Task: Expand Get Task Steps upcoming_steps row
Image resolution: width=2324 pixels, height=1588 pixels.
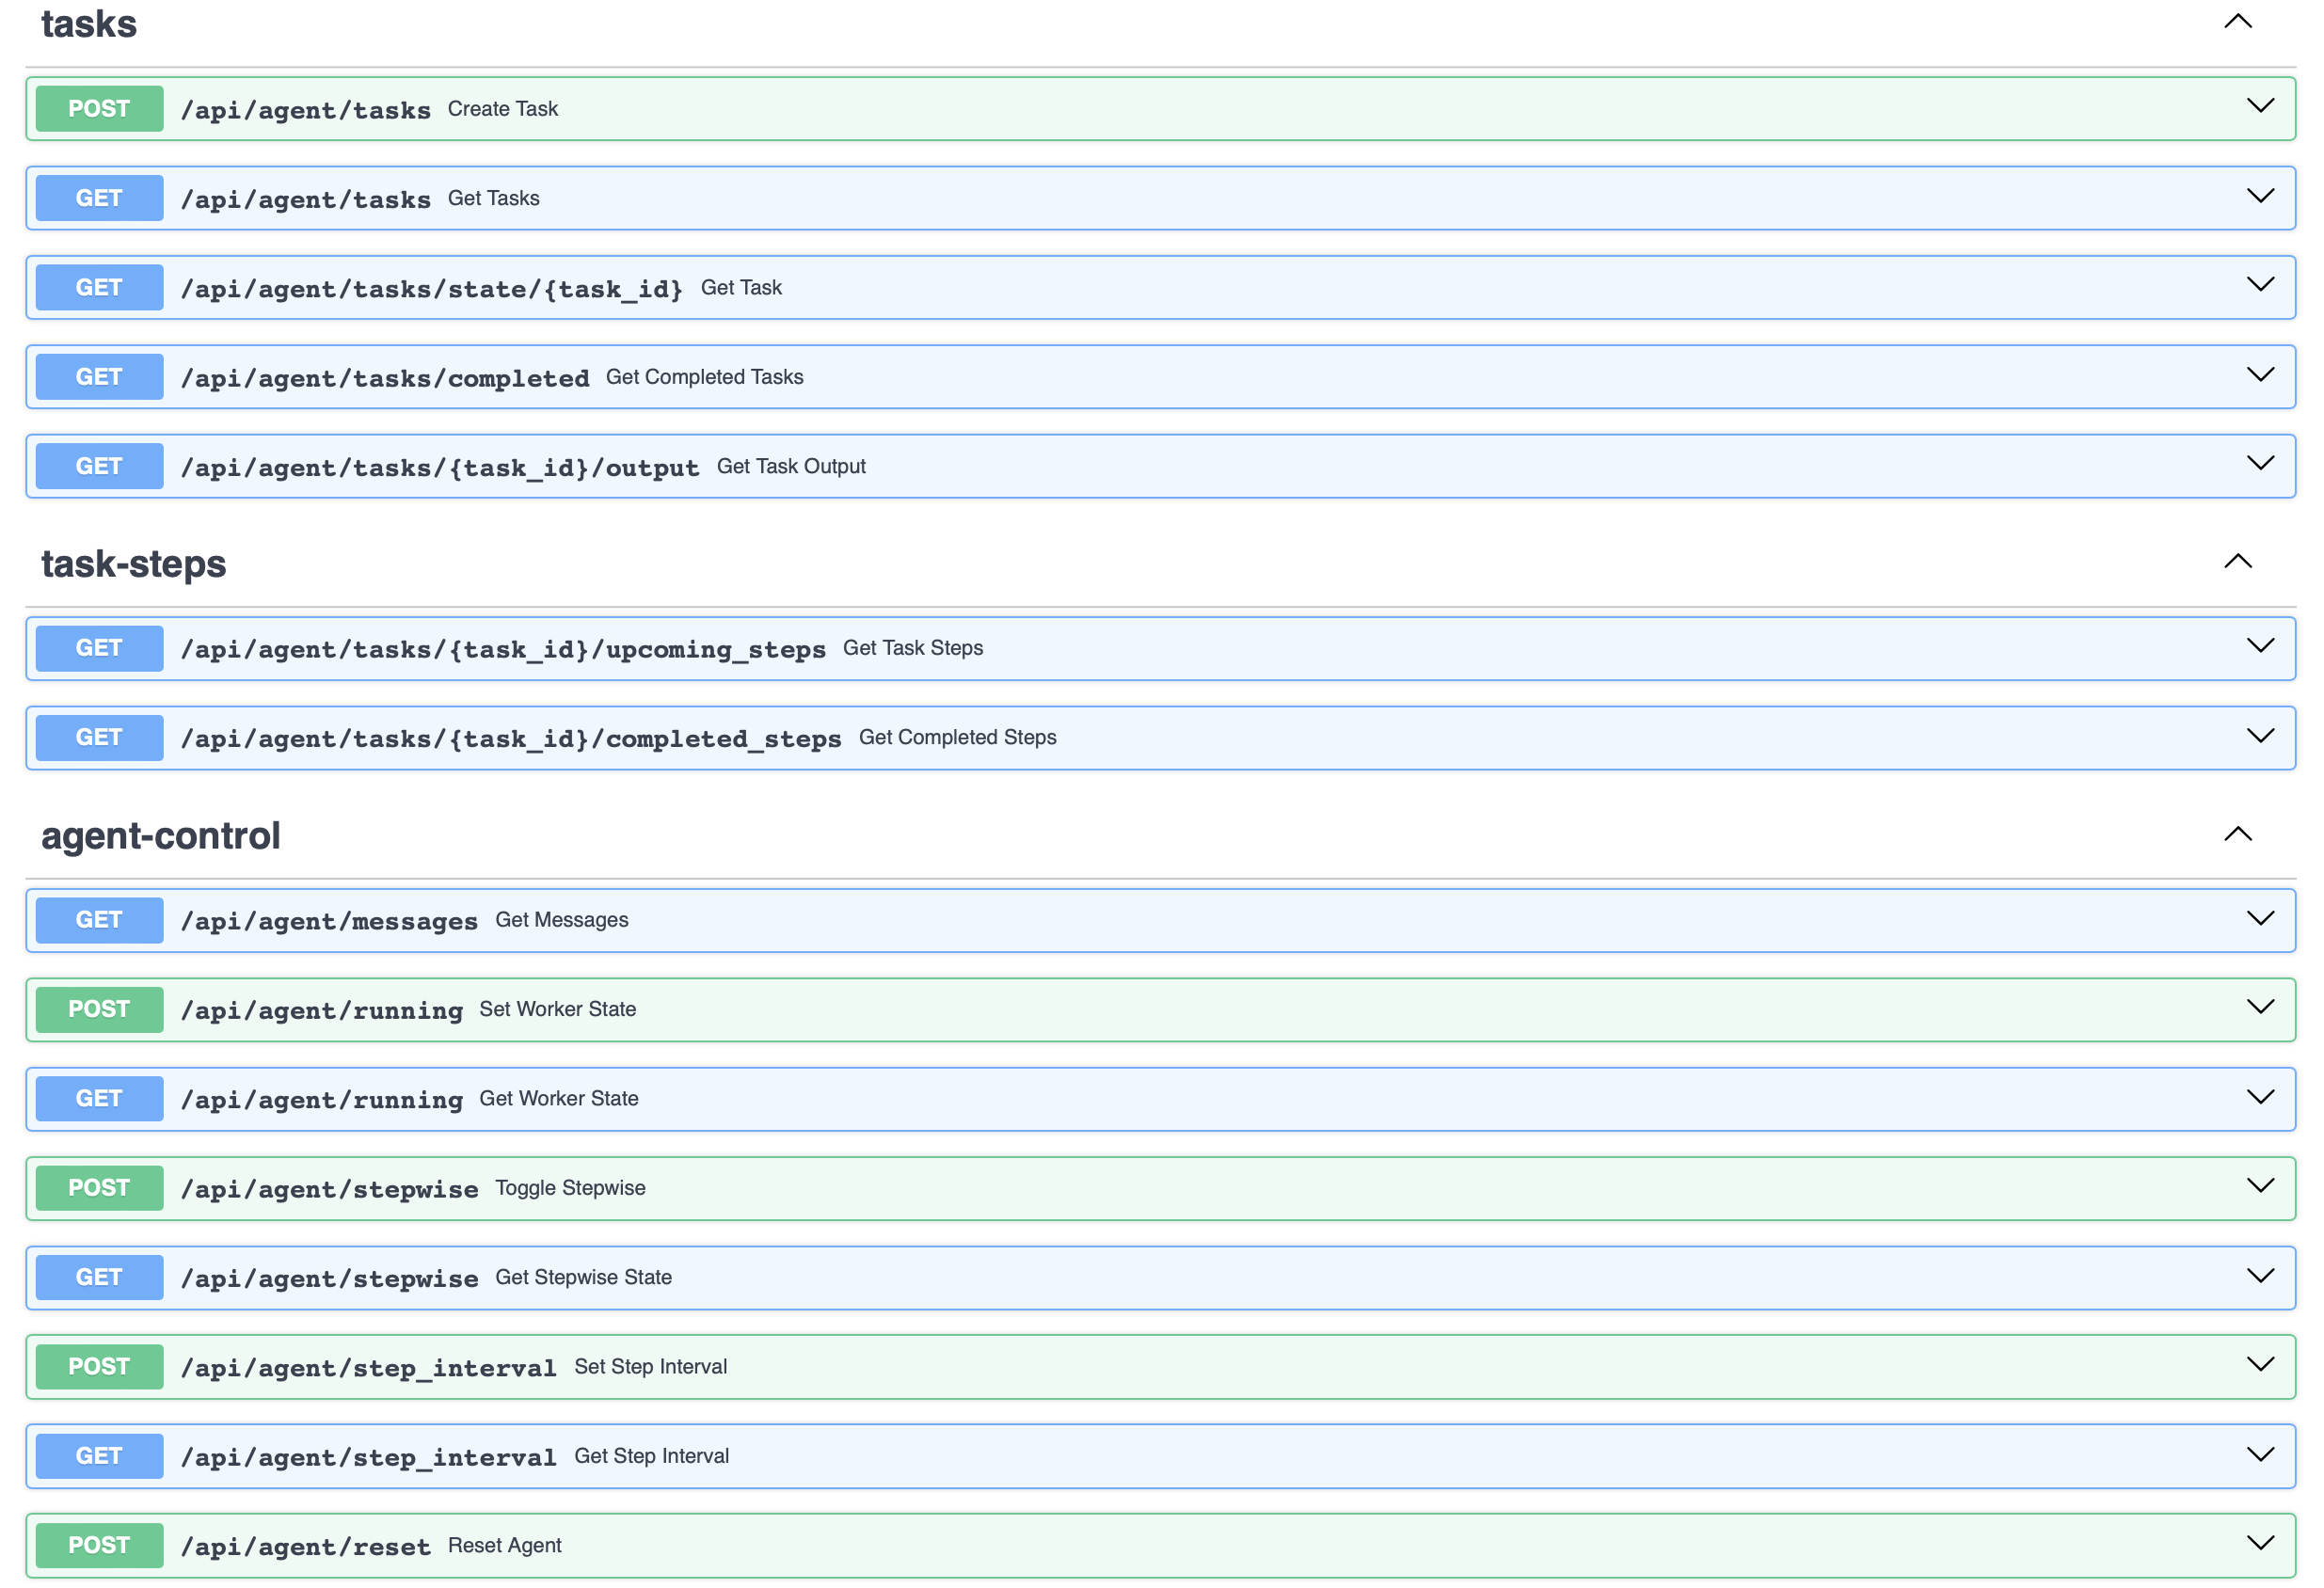Action: coord(2260,646)
